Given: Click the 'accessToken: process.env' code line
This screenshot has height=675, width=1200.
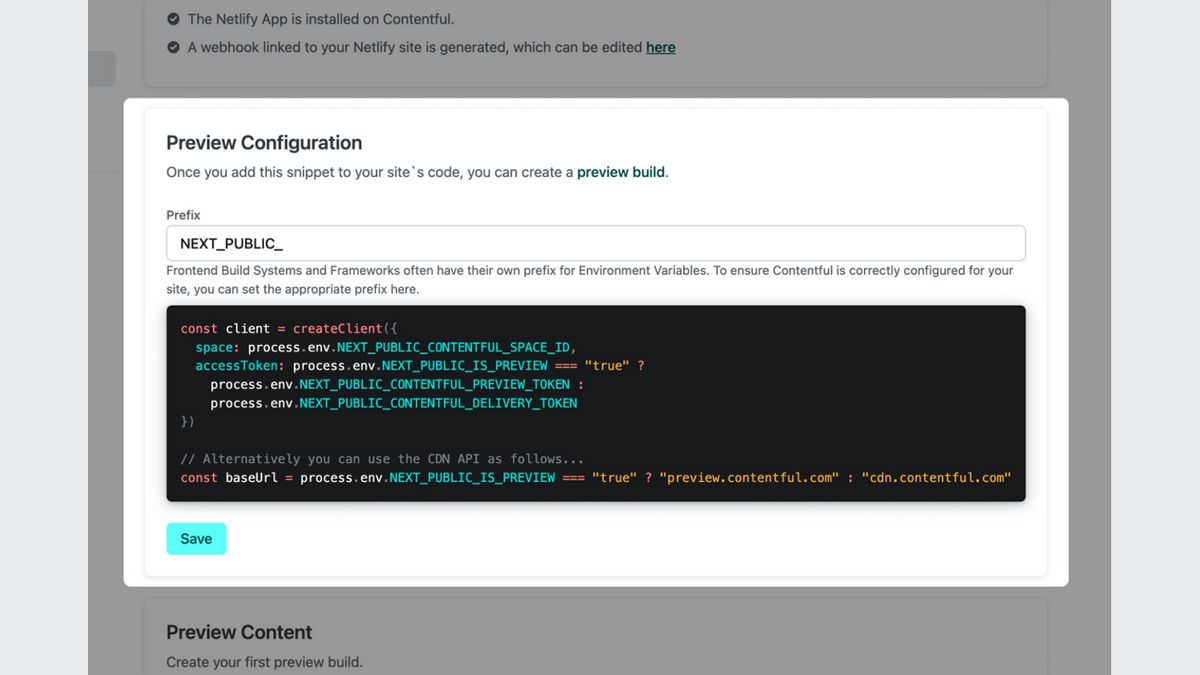Looking at the screenshot, I should coord(420,366).
